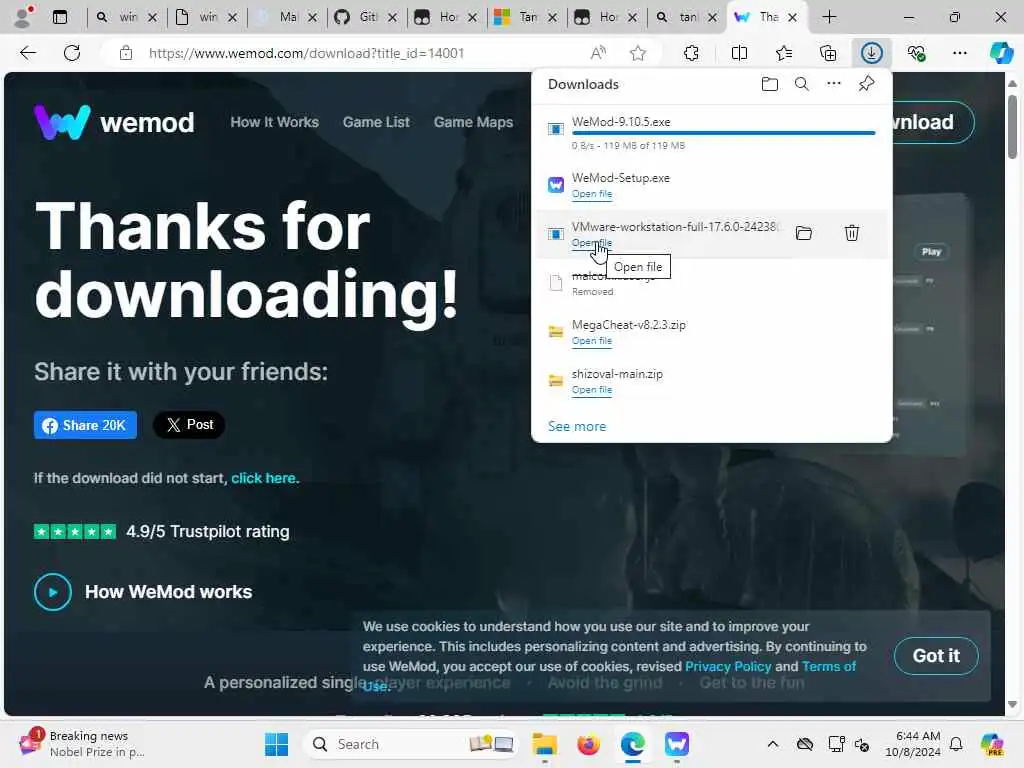The height and width of the screenshot is (768, 1024).
Task: Open the Breaking news widget
Action: point(82,744)
